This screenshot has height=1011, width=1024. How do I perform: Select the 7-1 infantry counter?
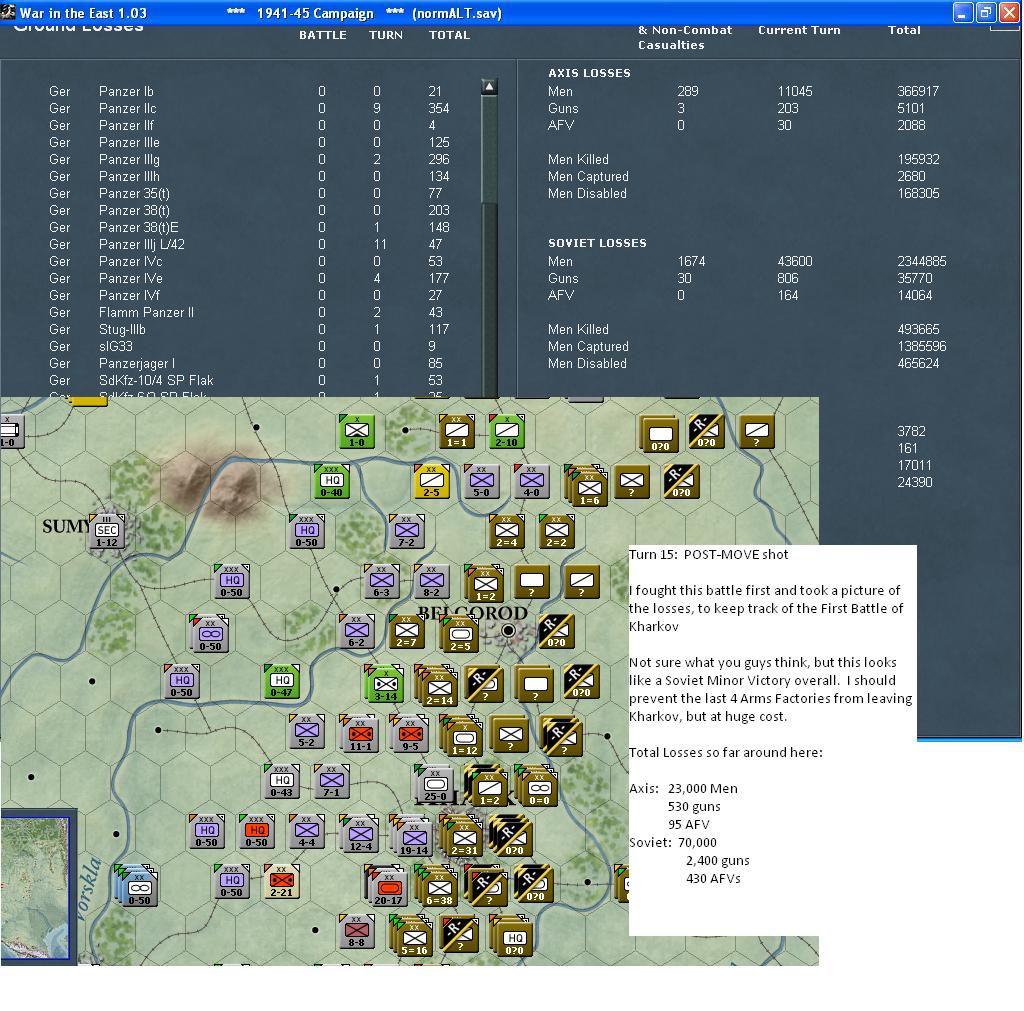coord(332,782)
